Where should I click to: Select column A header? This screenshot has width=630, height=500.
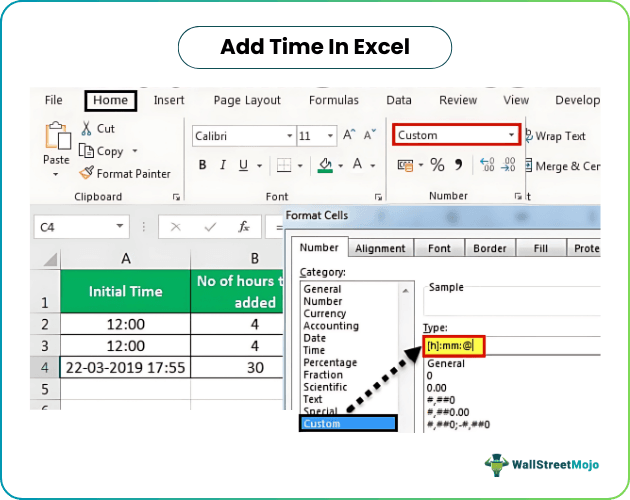126,258
